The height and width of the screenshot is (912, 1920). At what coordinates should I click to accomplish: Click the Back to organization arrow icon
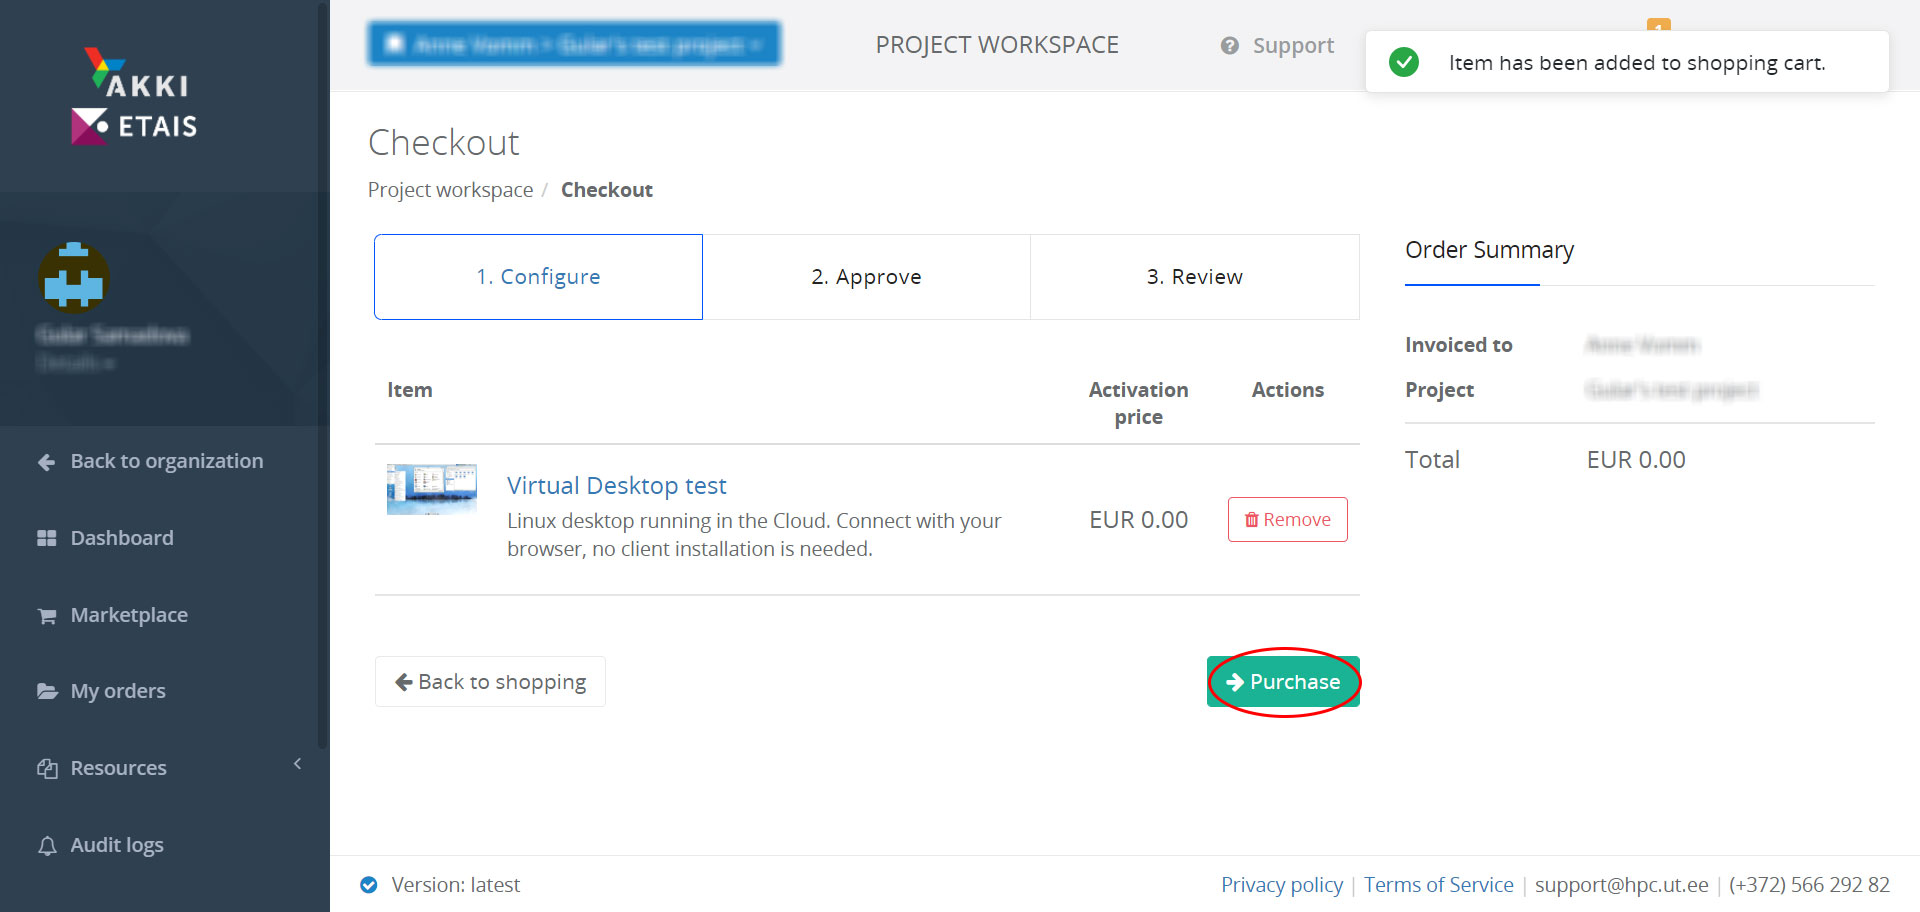tap(46, 462)
